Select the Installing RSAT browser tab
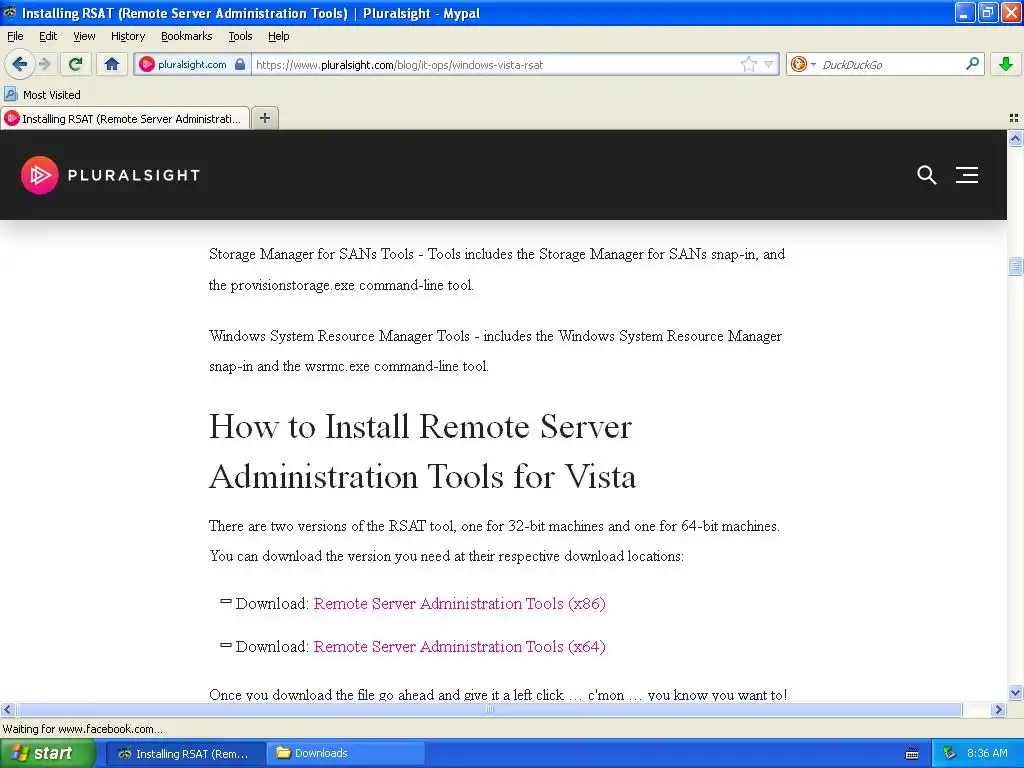This screenshot has height=768, width=1024. (x=125, y=118)
